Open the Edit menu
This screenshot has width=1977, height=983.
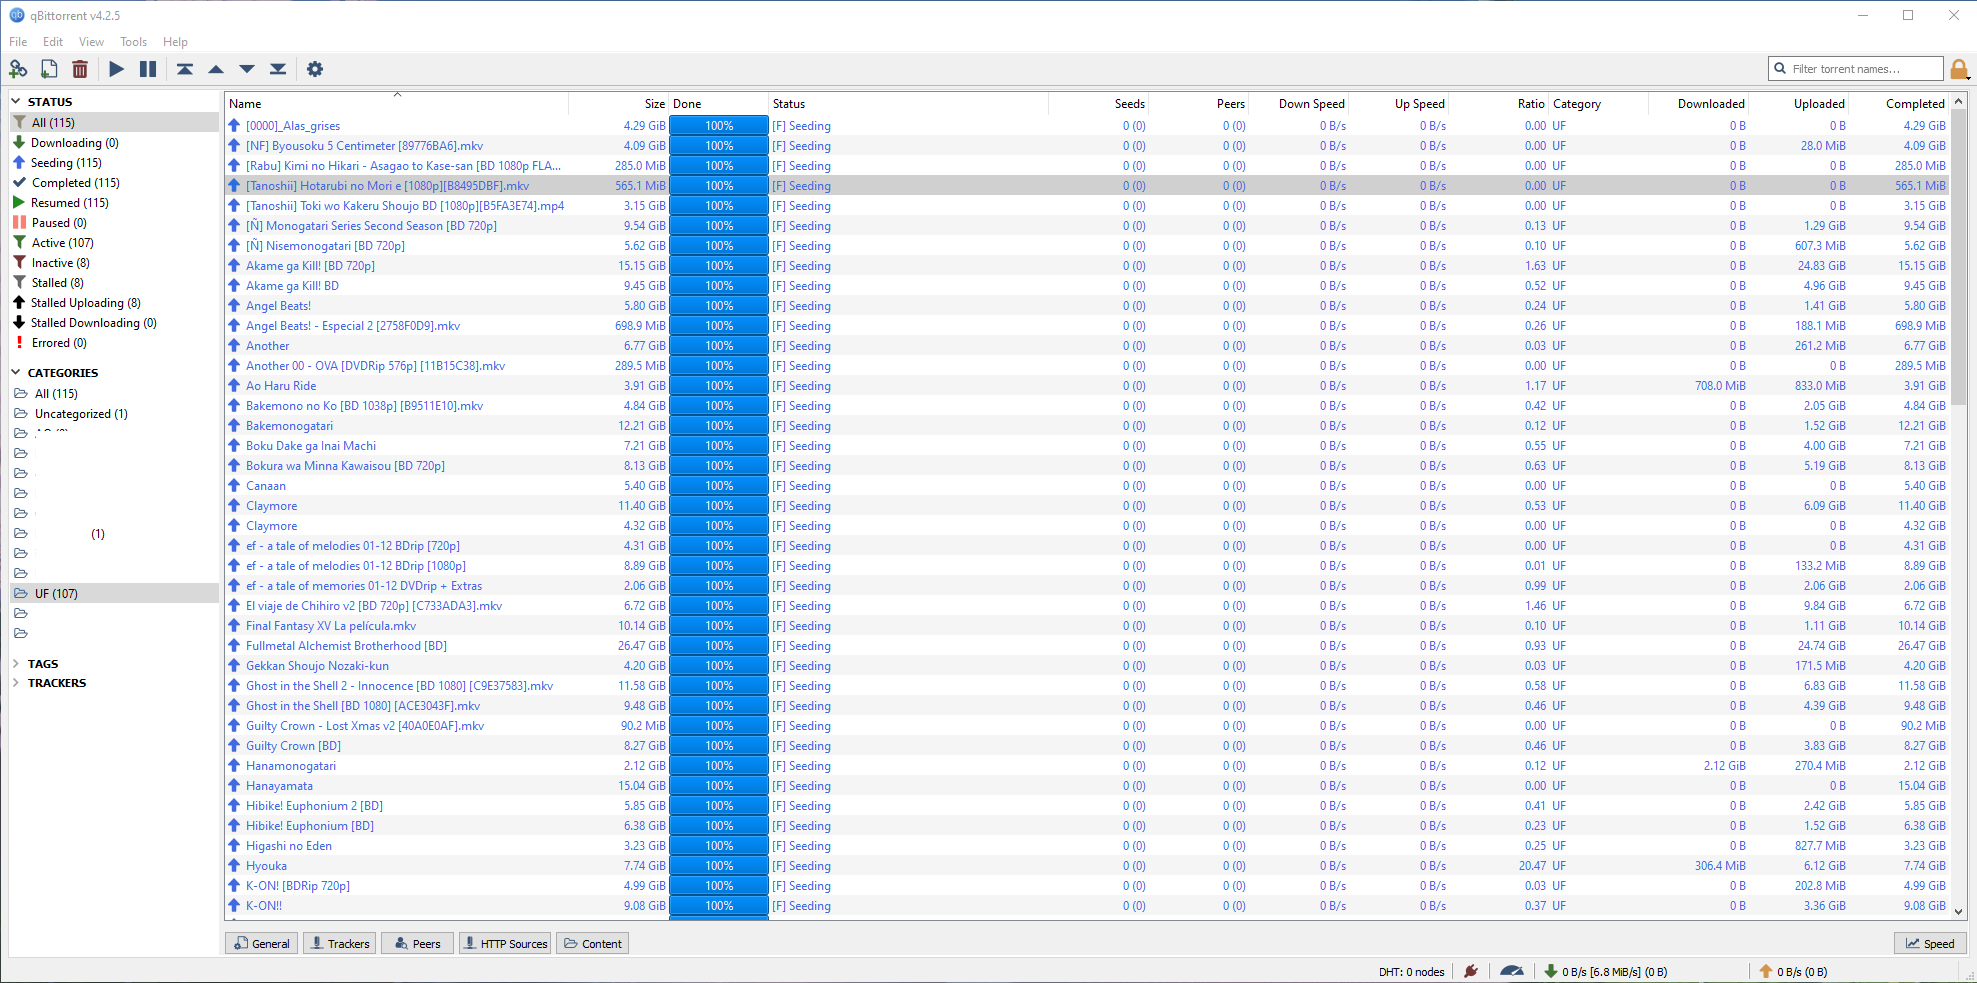(x=53, y=42)
